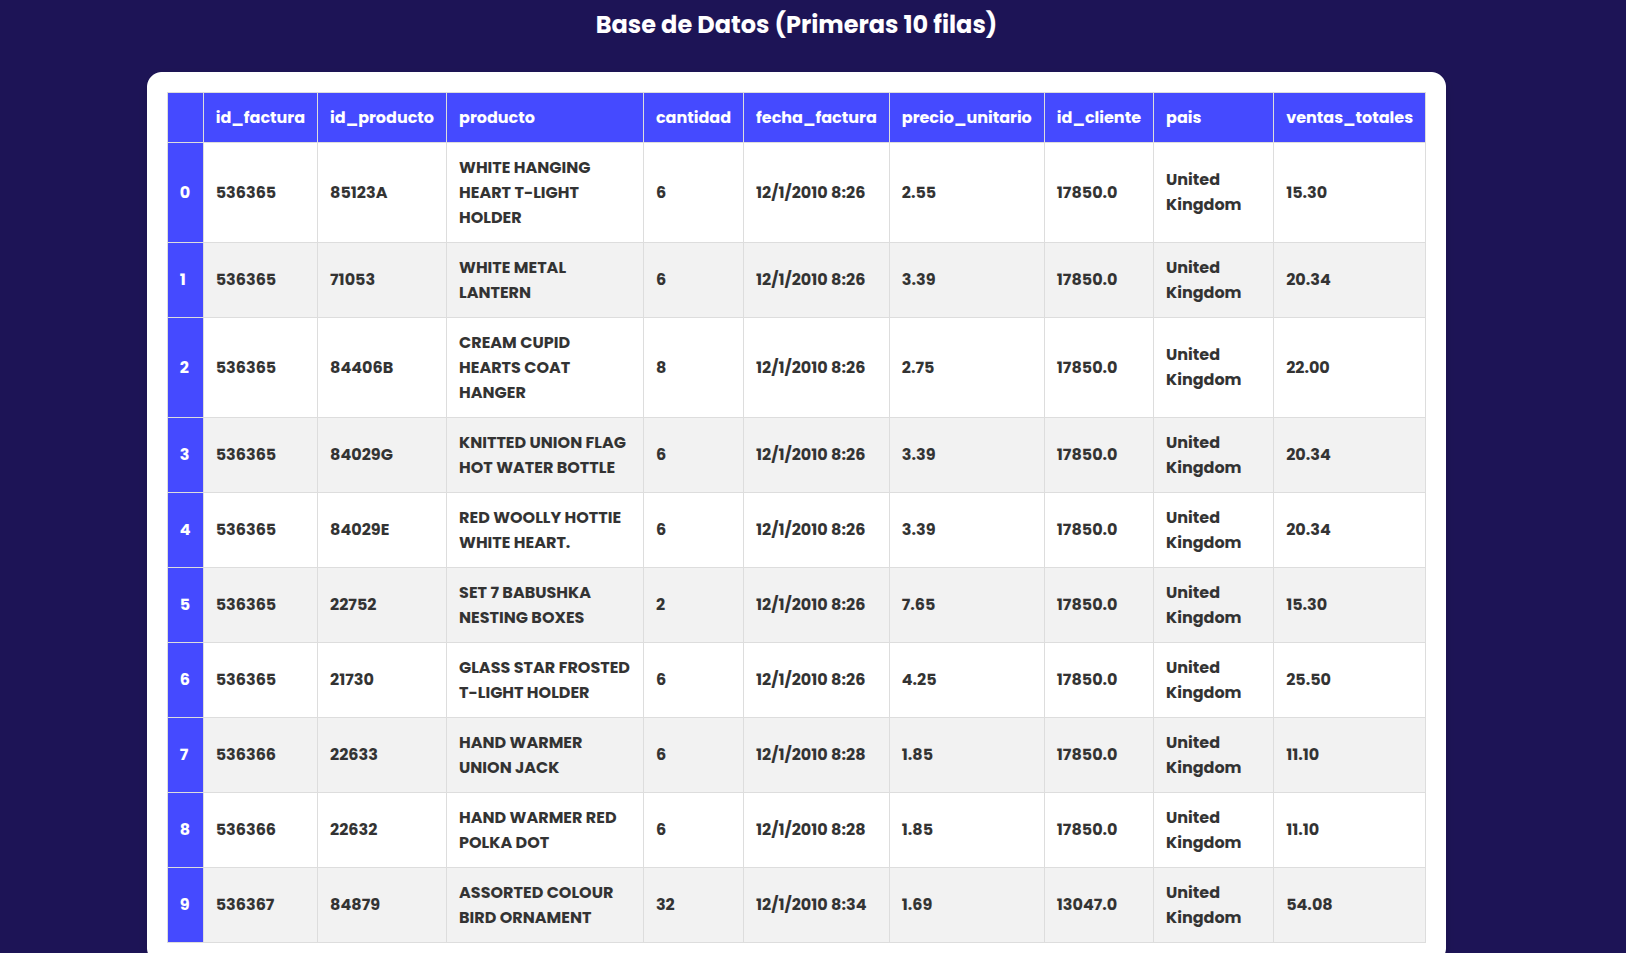This screenshot has height=953, width=1626.
Task: Click product code 22632
Action: coord(354,830)
